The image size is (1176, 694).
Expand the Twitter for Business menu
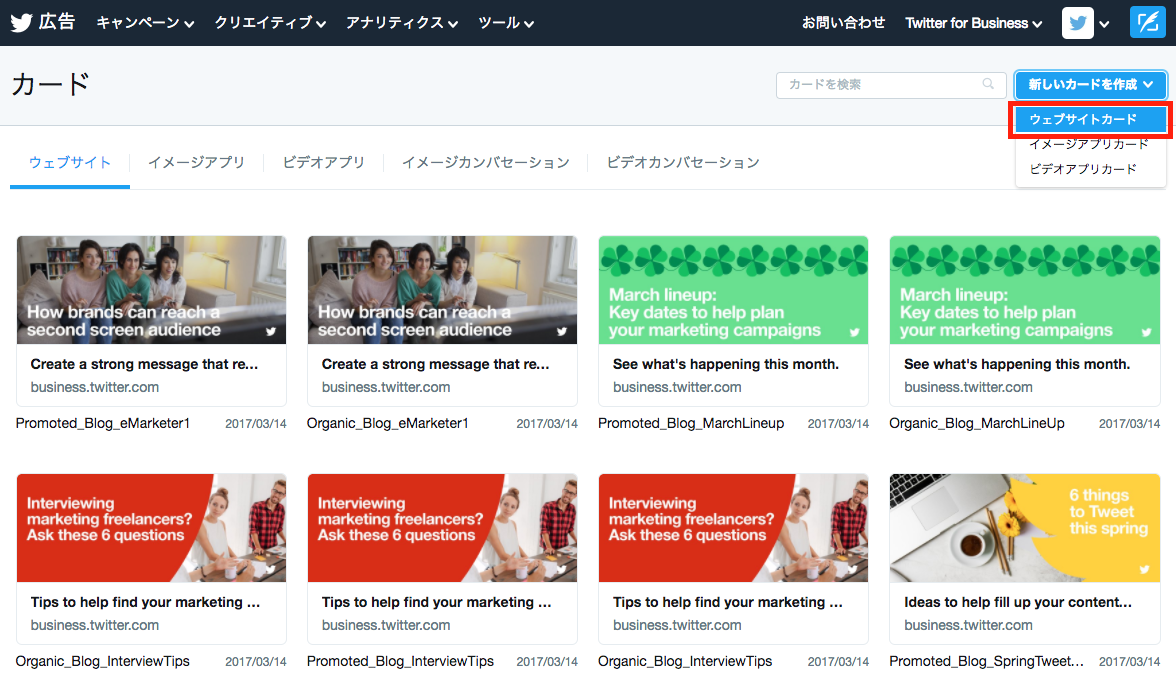point(974,23)
